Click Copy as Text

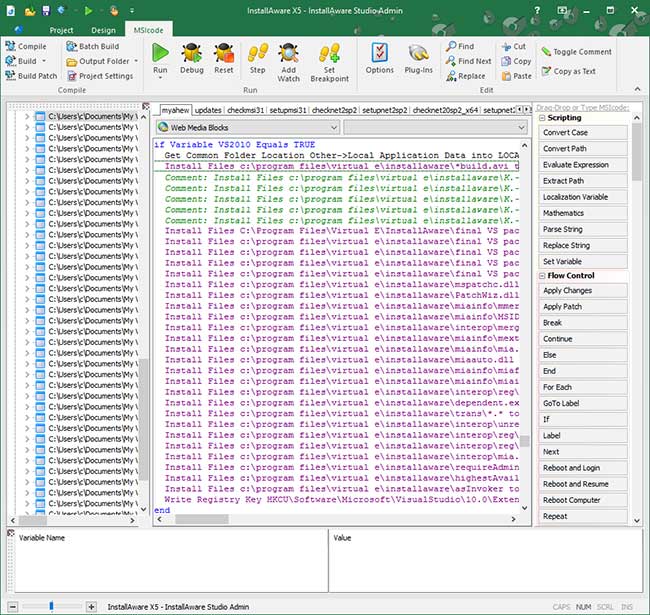click(x=568, y=71)
